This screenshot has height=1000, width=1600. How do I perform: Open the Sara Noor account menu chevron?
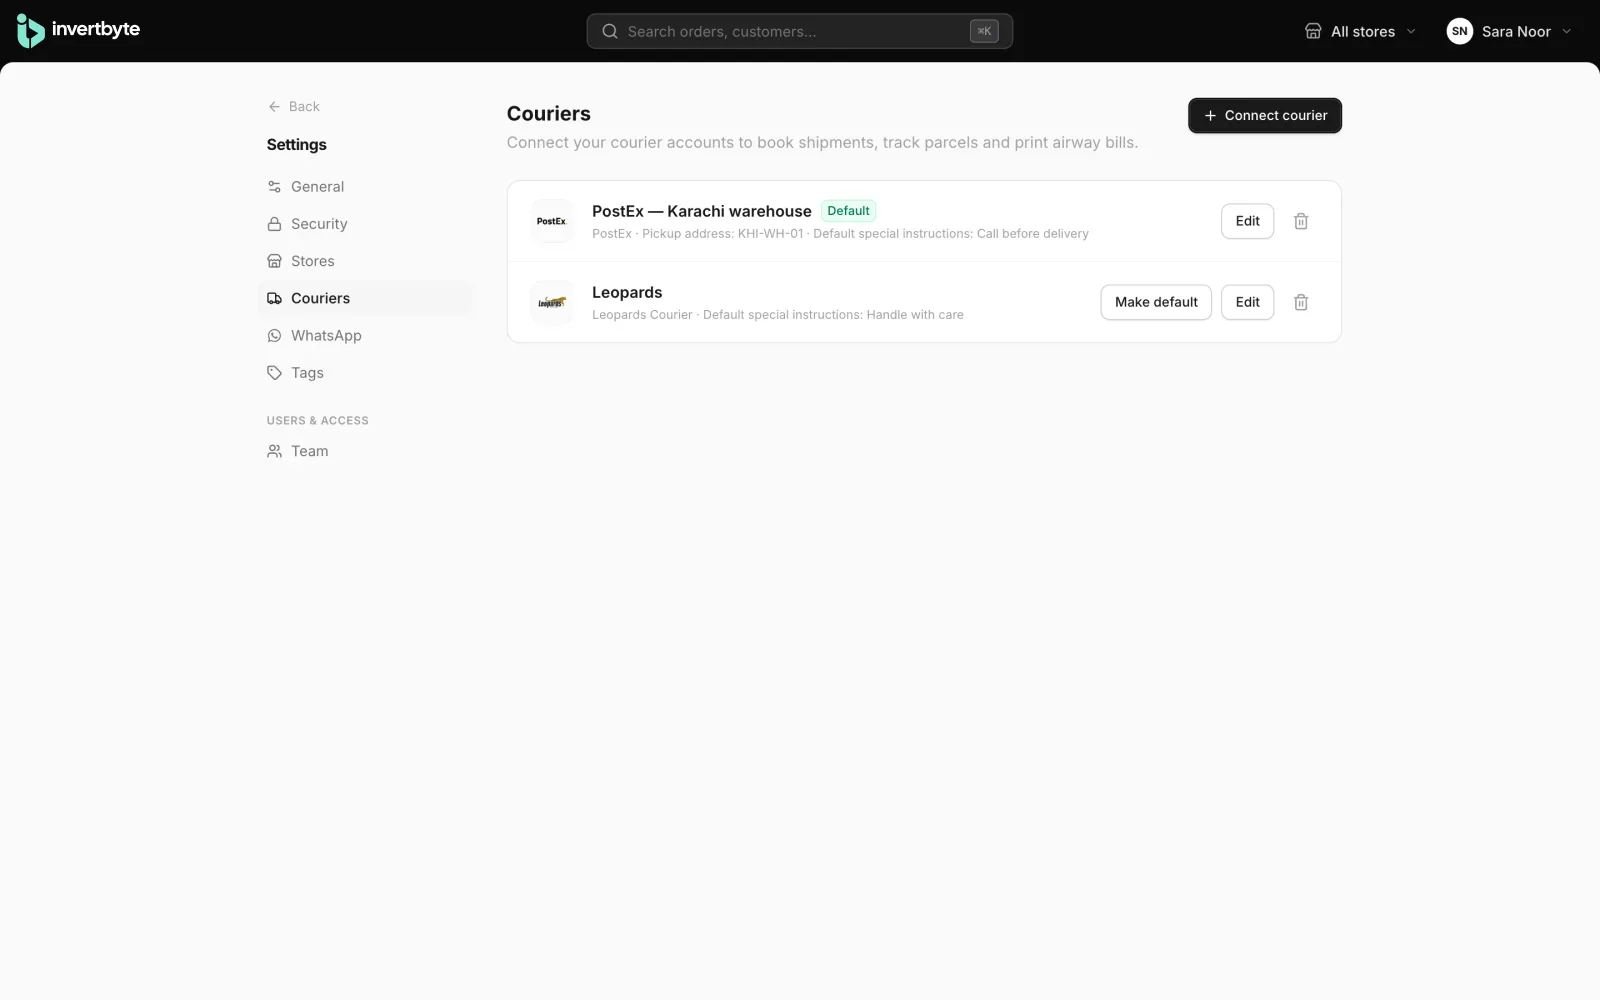[x=1566, y=31]
